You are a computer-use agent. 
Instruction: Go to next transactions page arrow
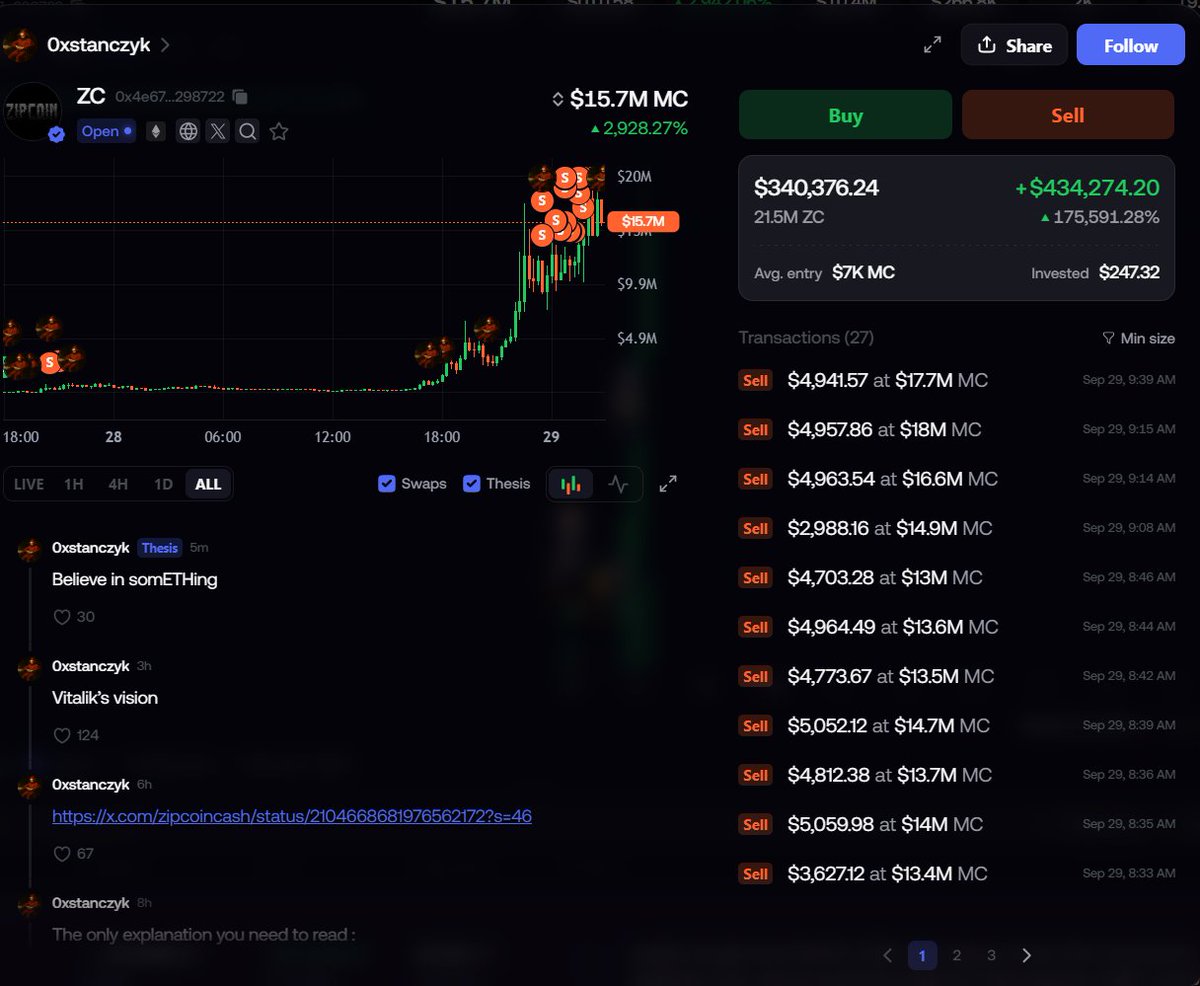pos(1026,955)
